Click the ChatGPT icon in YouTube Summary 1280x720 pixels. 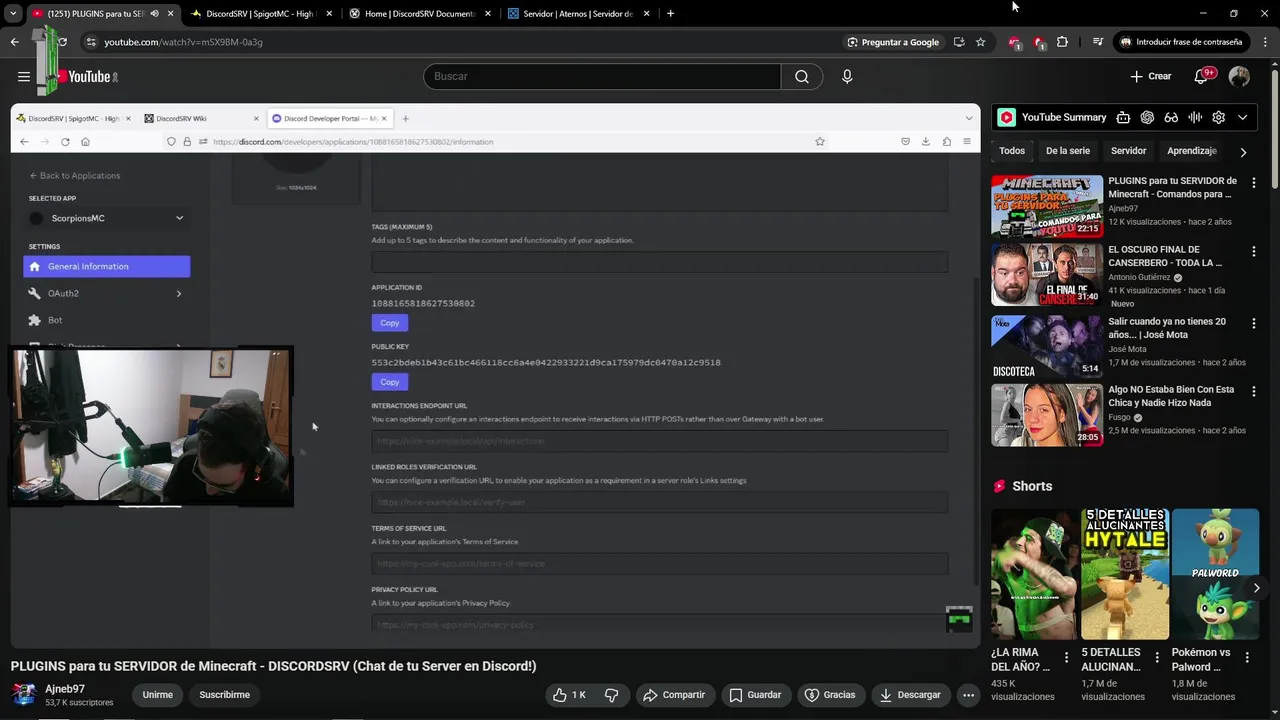coord(1147,117)
